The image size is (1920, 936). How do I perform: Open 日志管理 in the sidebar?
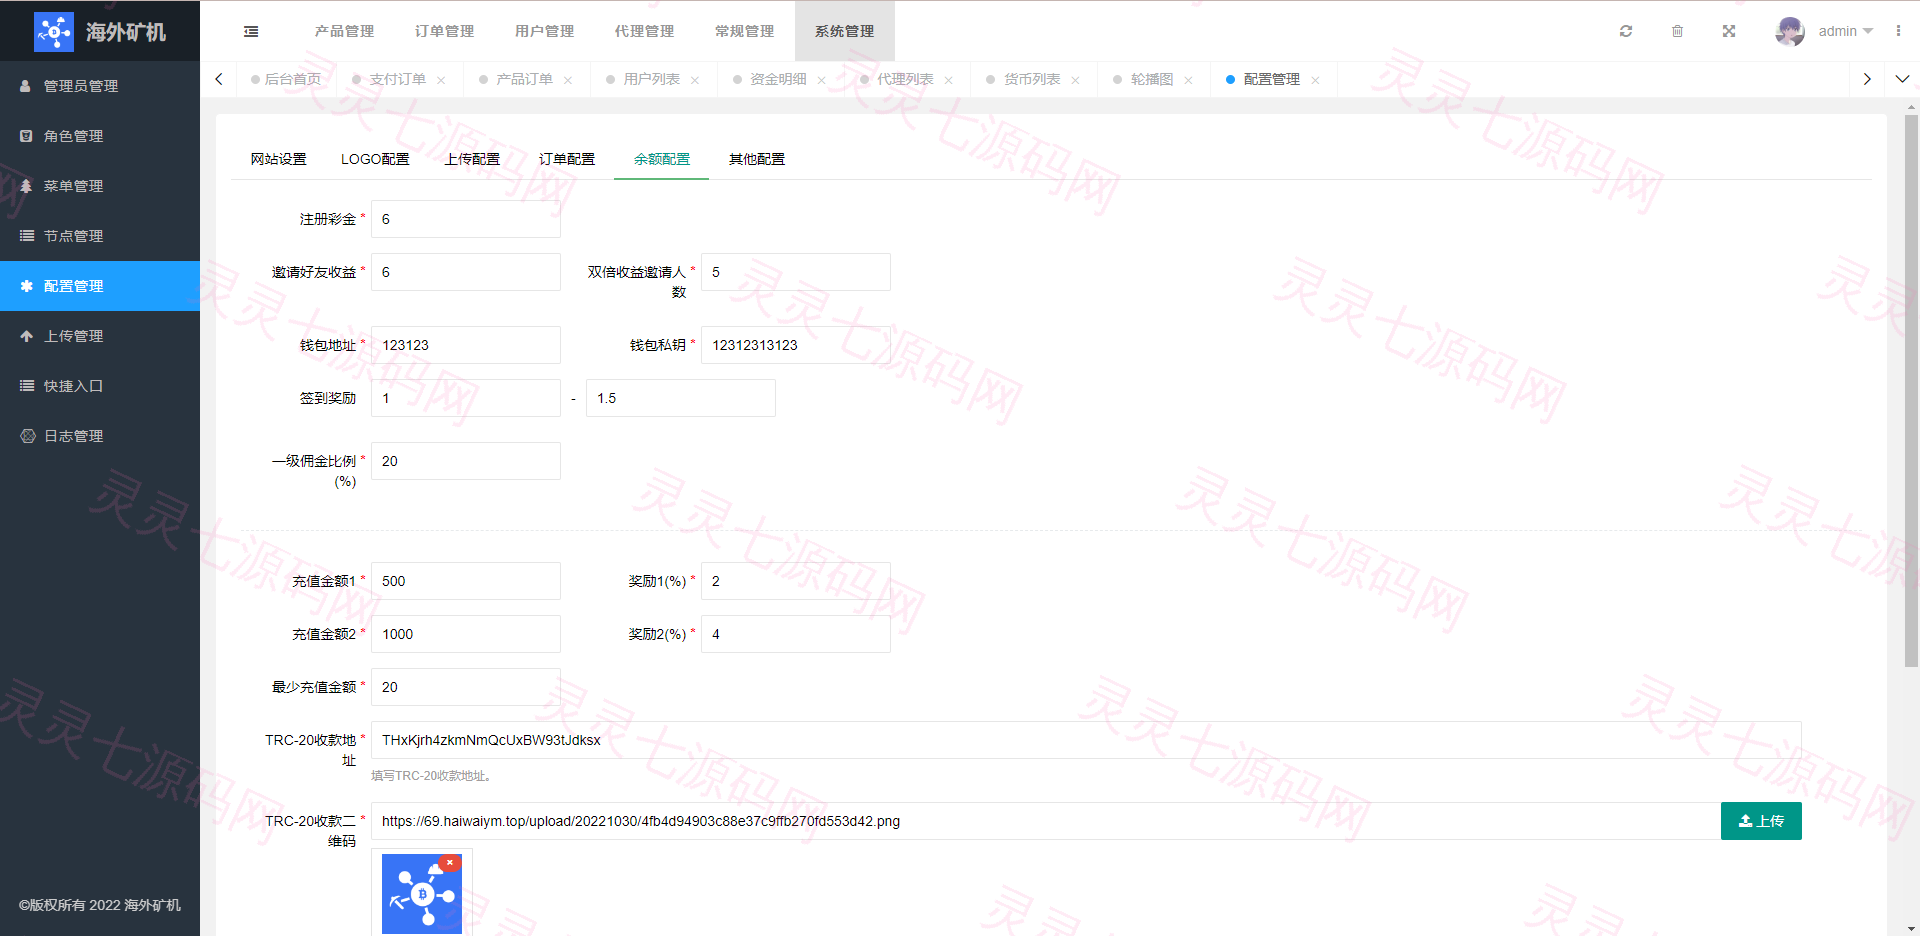point(100,436)
